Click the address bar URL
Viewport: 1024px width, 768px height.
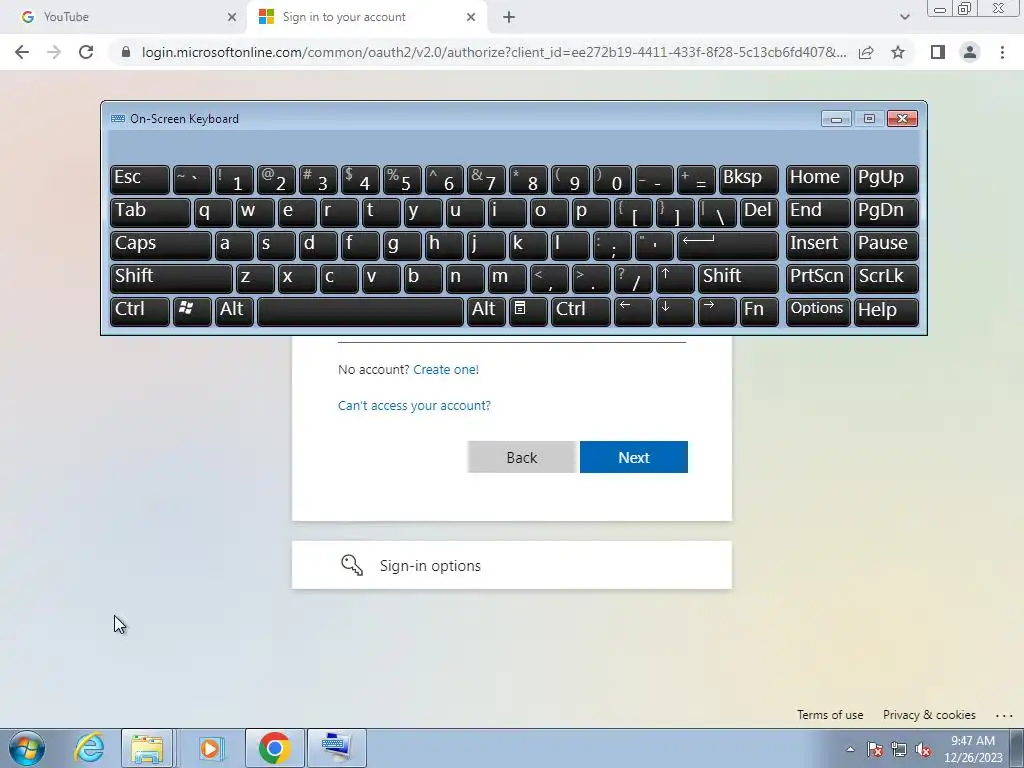(x=494, y=52)
